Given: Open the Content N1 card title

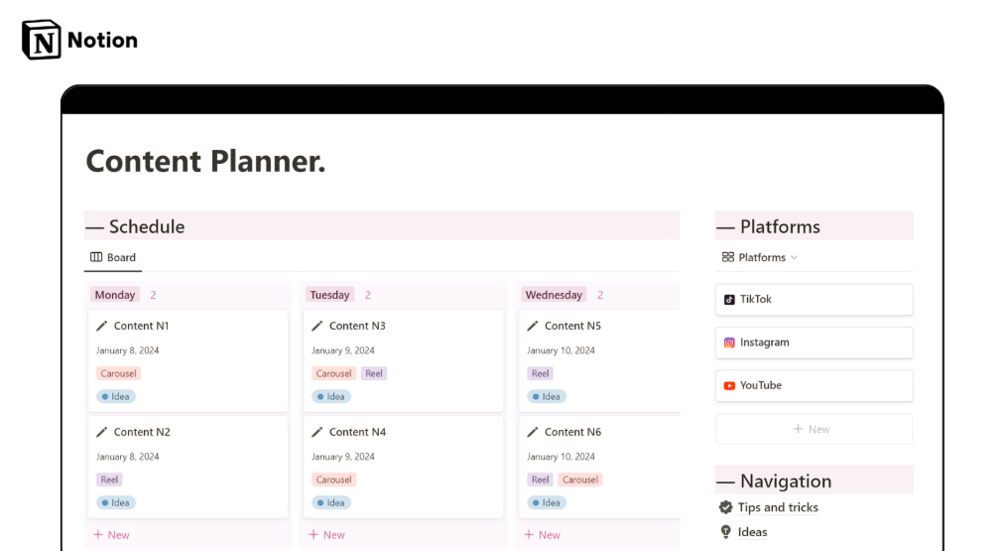Looking at the screenshot, I should coord(142,326).
